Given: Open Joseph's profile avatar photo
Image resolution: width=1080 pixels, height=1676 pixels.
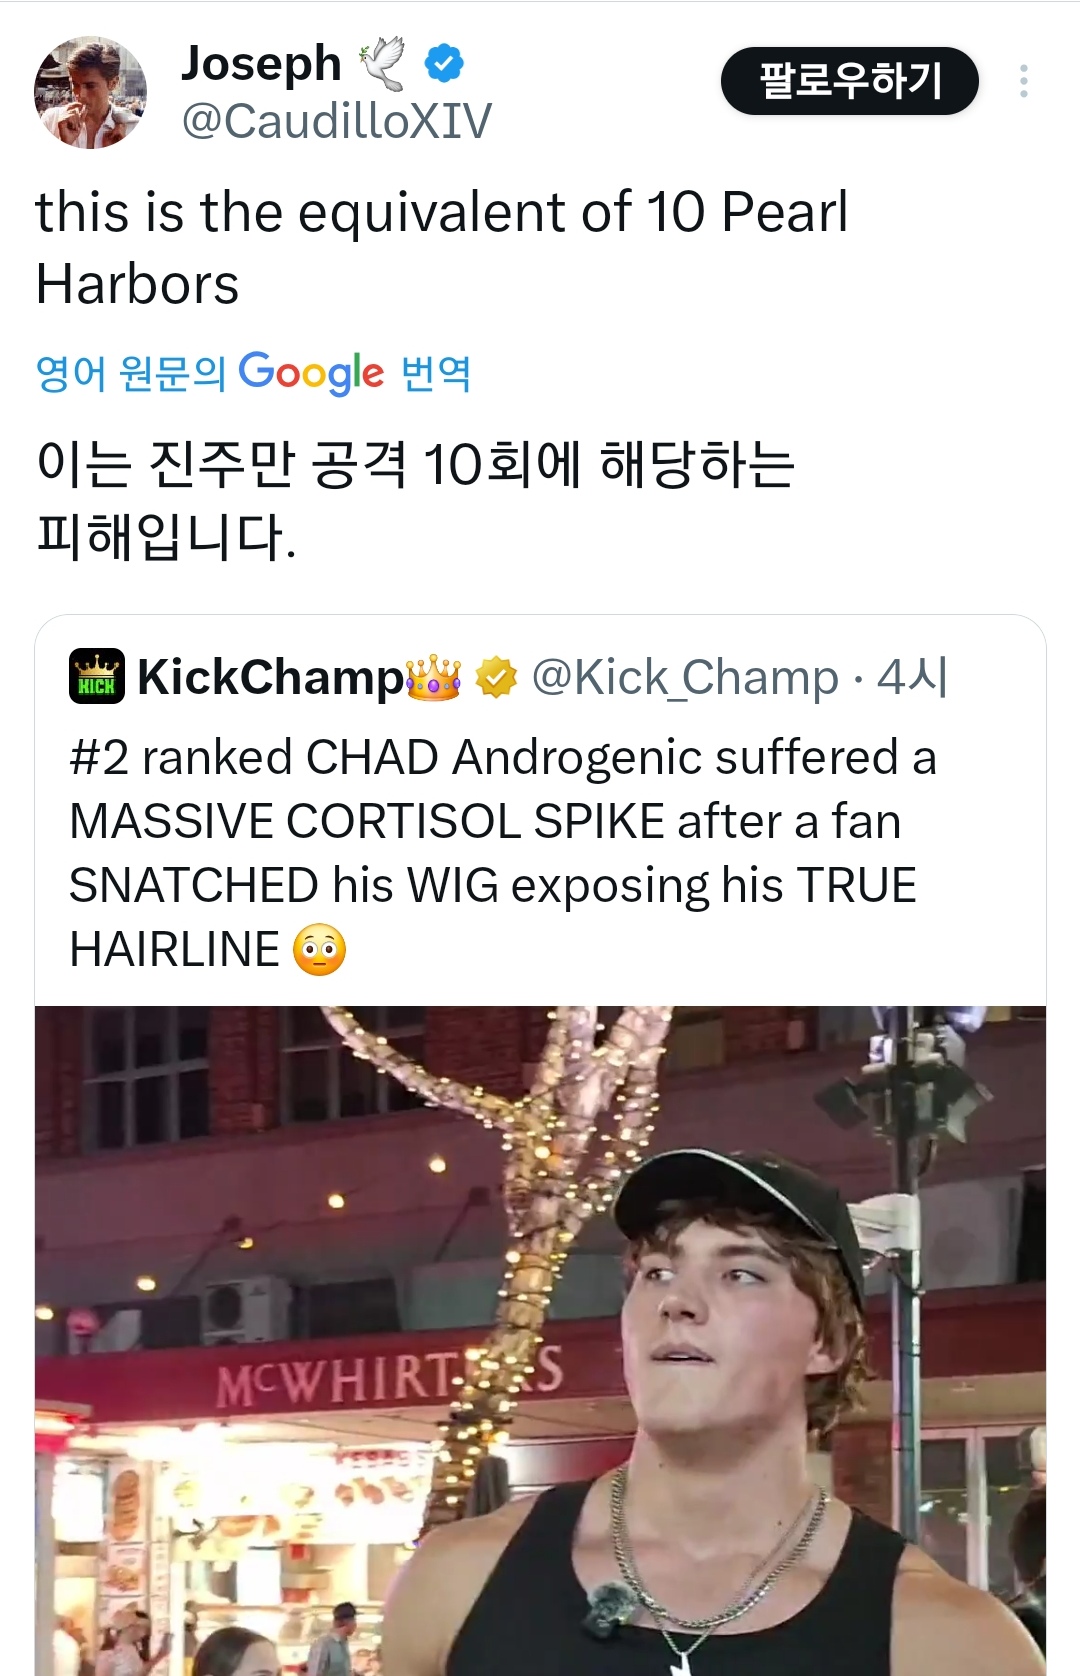Looking at the screenshot, I should click(x=90, y=93).
